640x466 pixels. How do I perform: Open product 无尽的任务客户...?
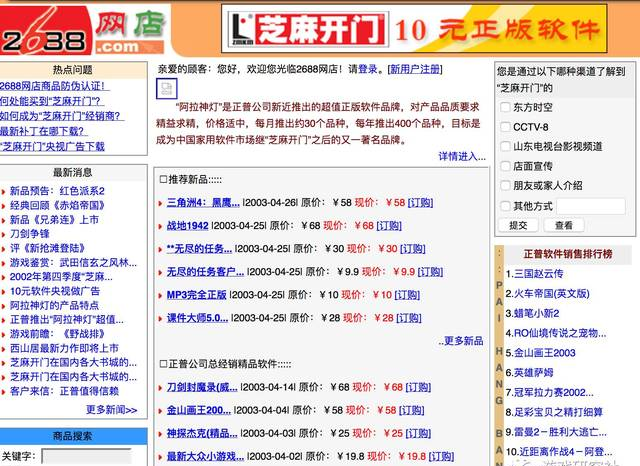click(x=205, y=272)
